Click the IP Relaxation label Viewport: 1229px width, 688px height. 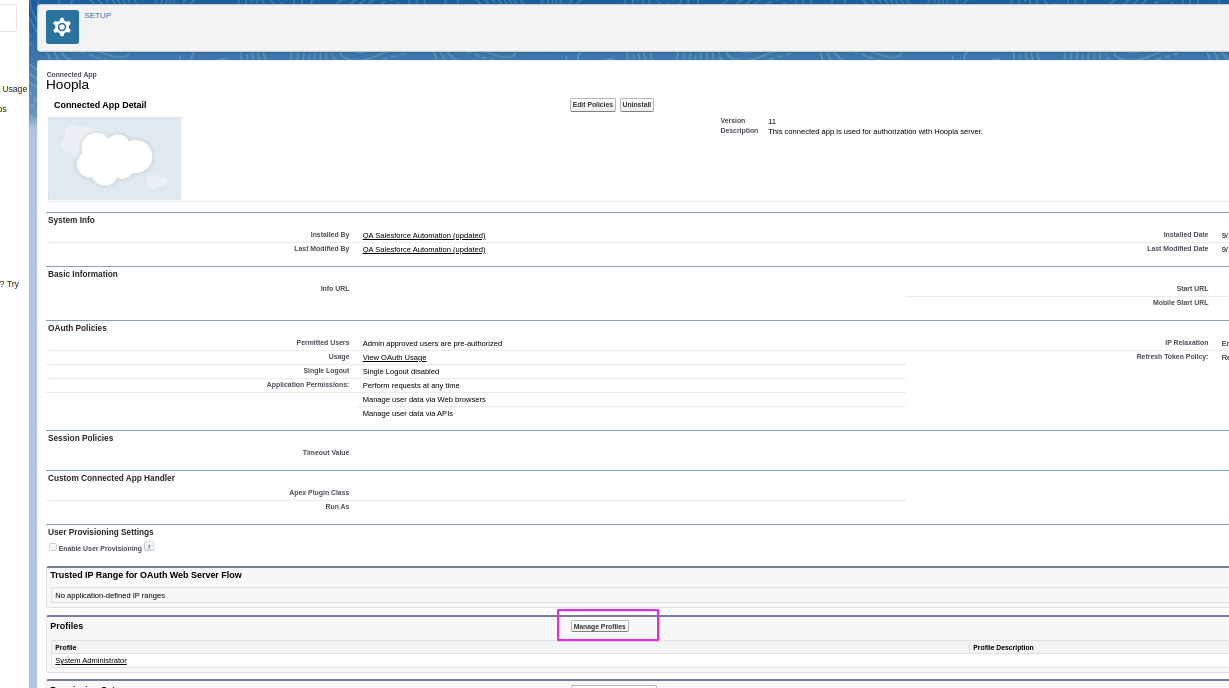tap(1187, 343)
